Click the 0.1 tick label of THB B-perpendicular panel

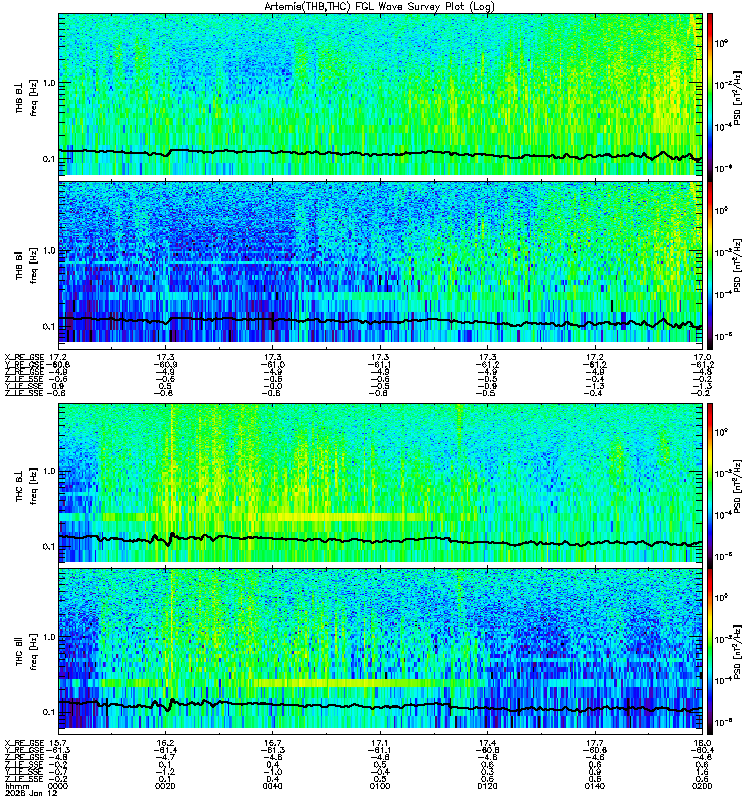[x=49, y=159]
